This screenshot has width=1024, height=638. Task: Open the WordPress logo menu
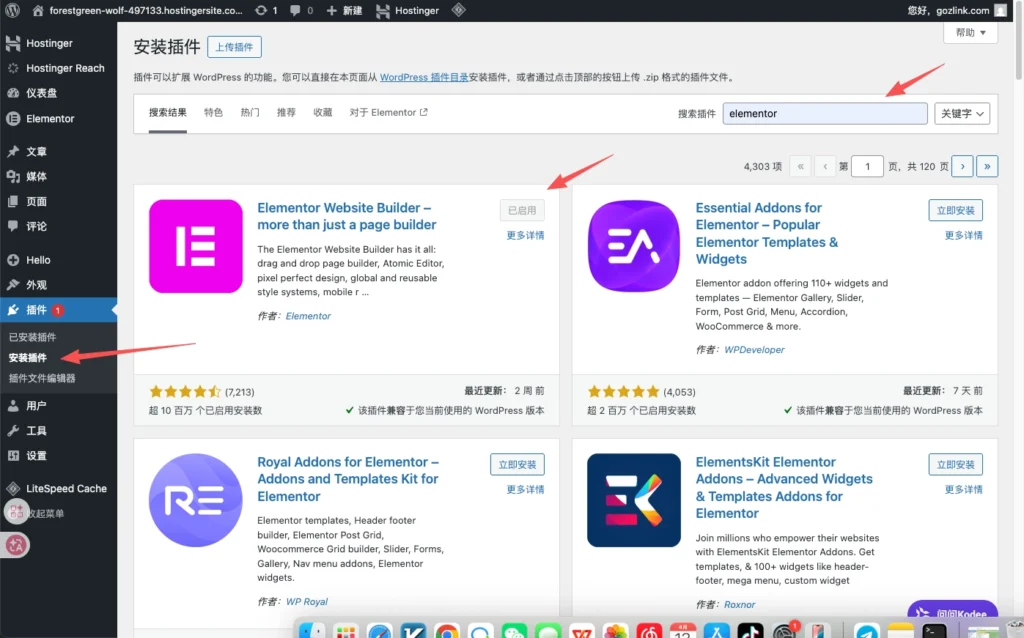pos(12,10)
